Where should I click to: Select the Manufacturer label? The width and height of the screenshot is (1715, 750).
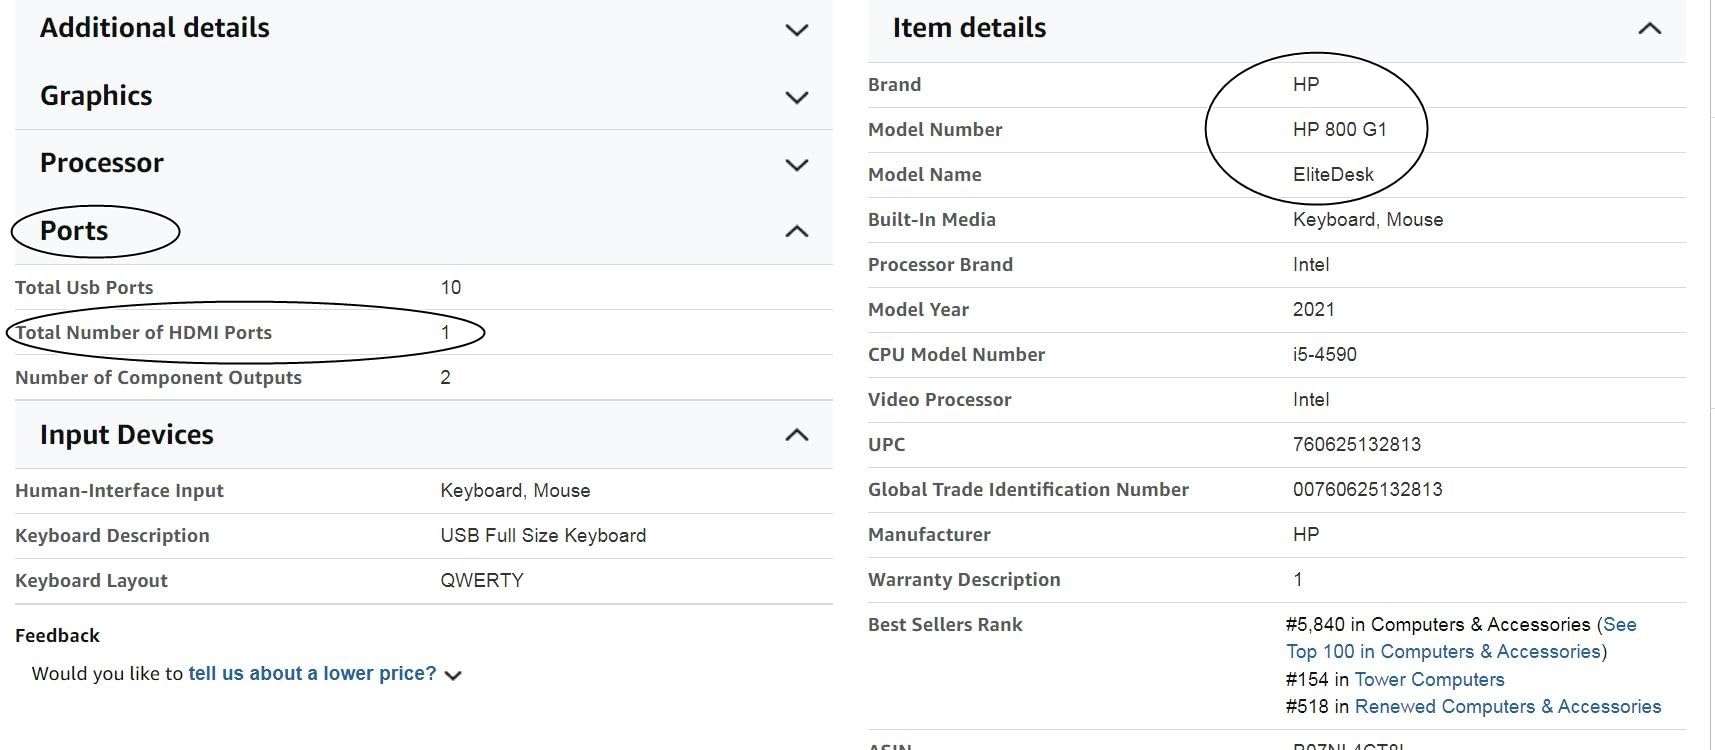[x=929, y=534]
